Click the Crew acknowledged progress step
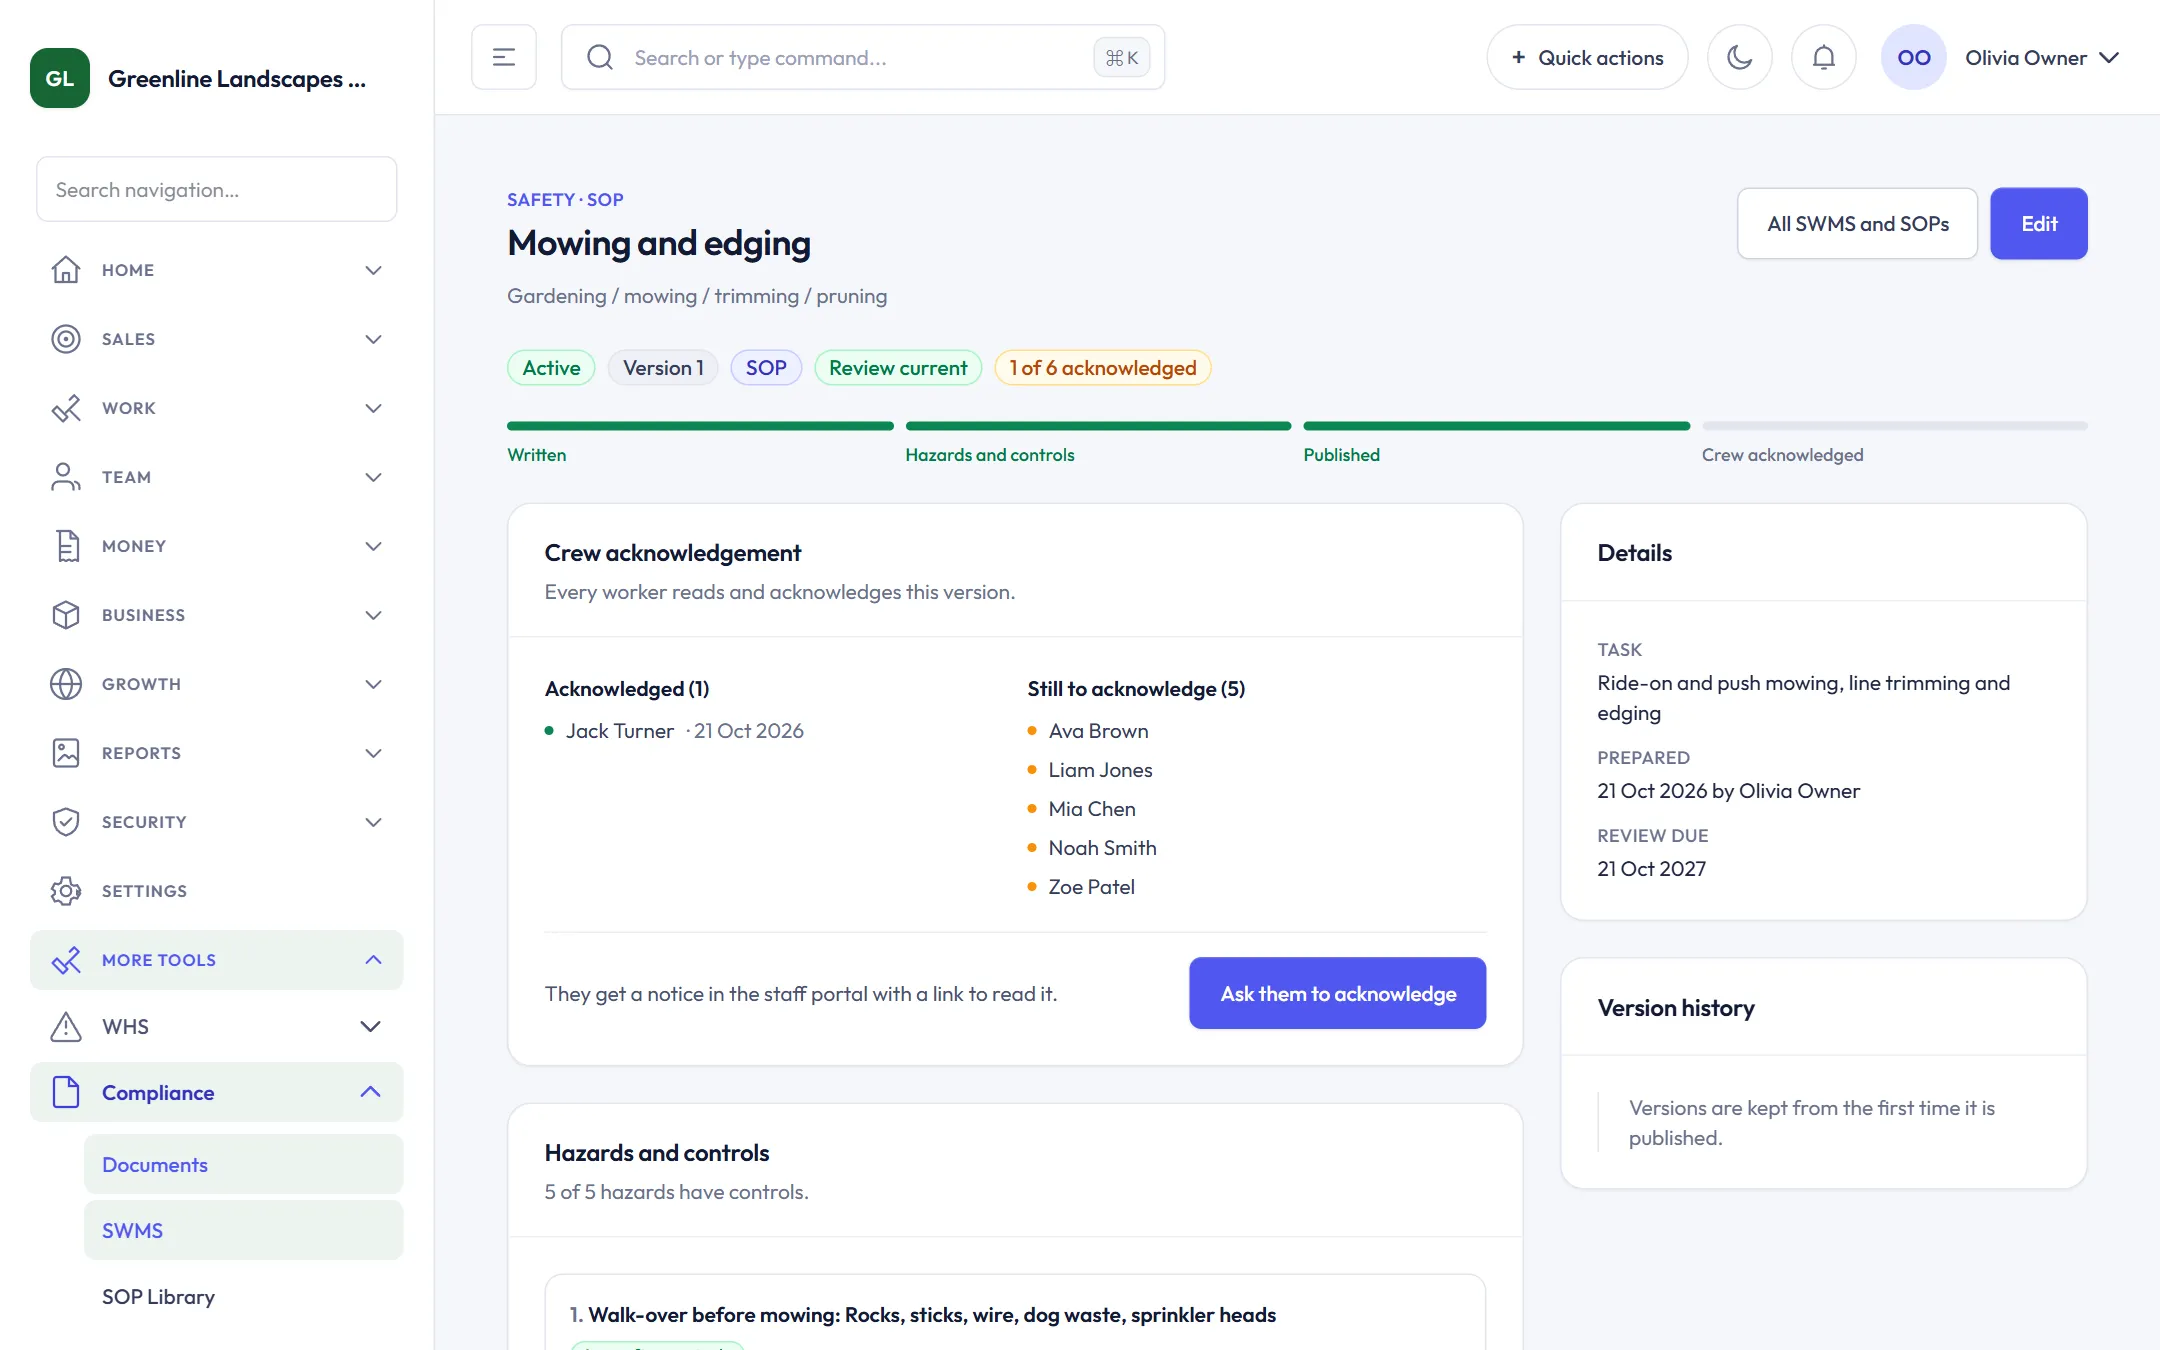2160x1350 pixels. (1894, 443)
